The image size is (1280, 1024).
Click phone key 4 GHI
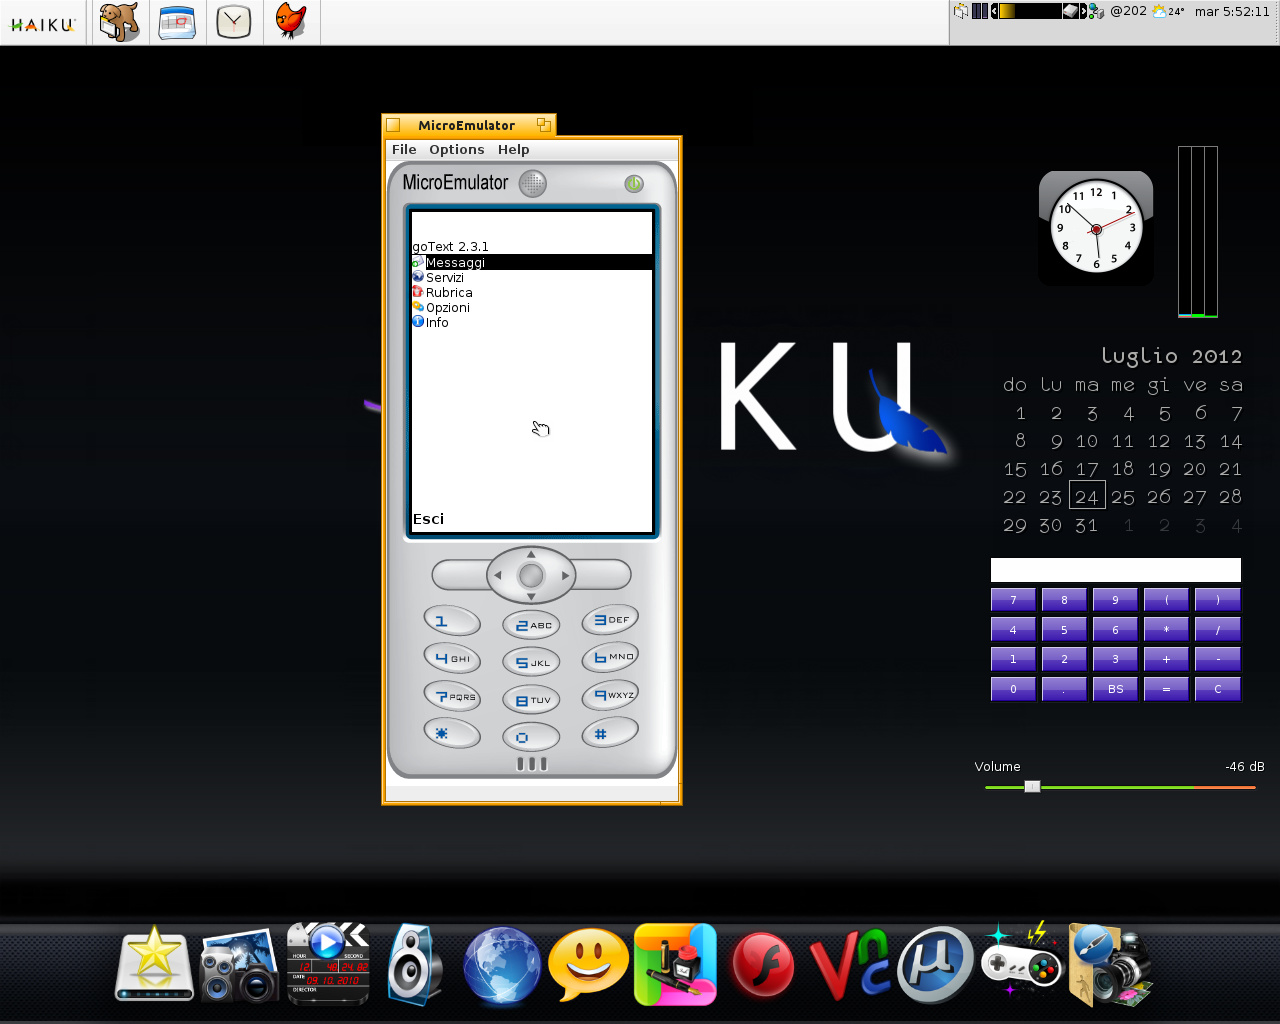tap(452, 659)
